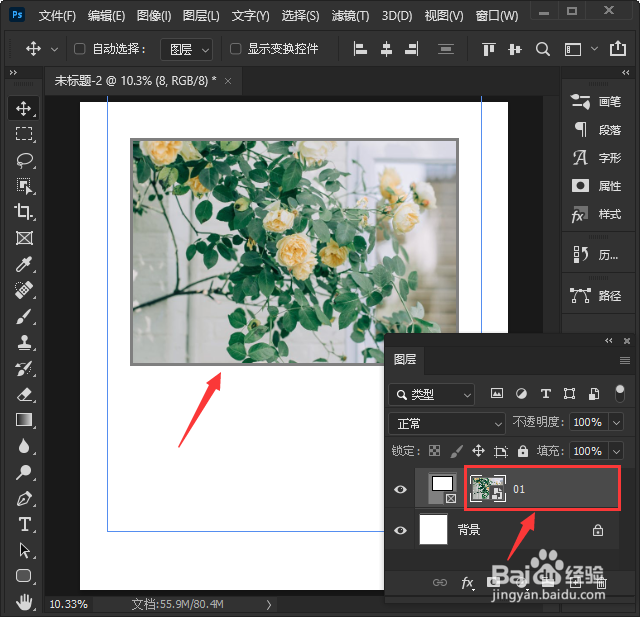Toggle lock all padlock icon

522,451
